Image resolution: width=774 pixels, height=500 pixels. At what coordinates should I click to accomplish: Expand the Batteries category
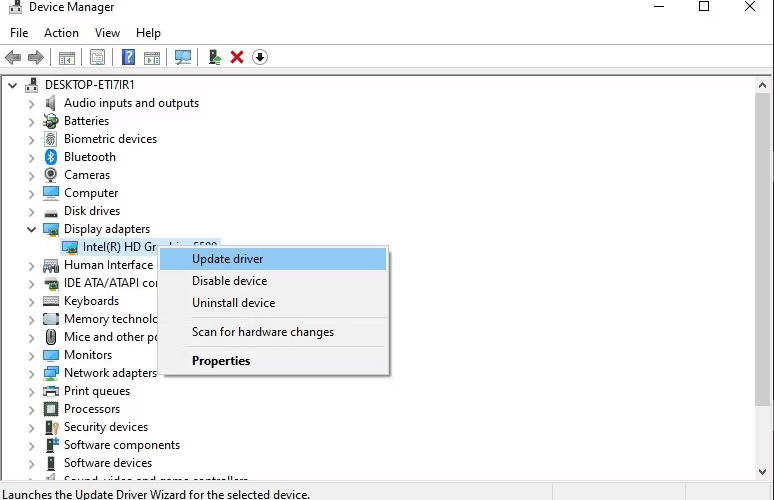pos(32,121)
